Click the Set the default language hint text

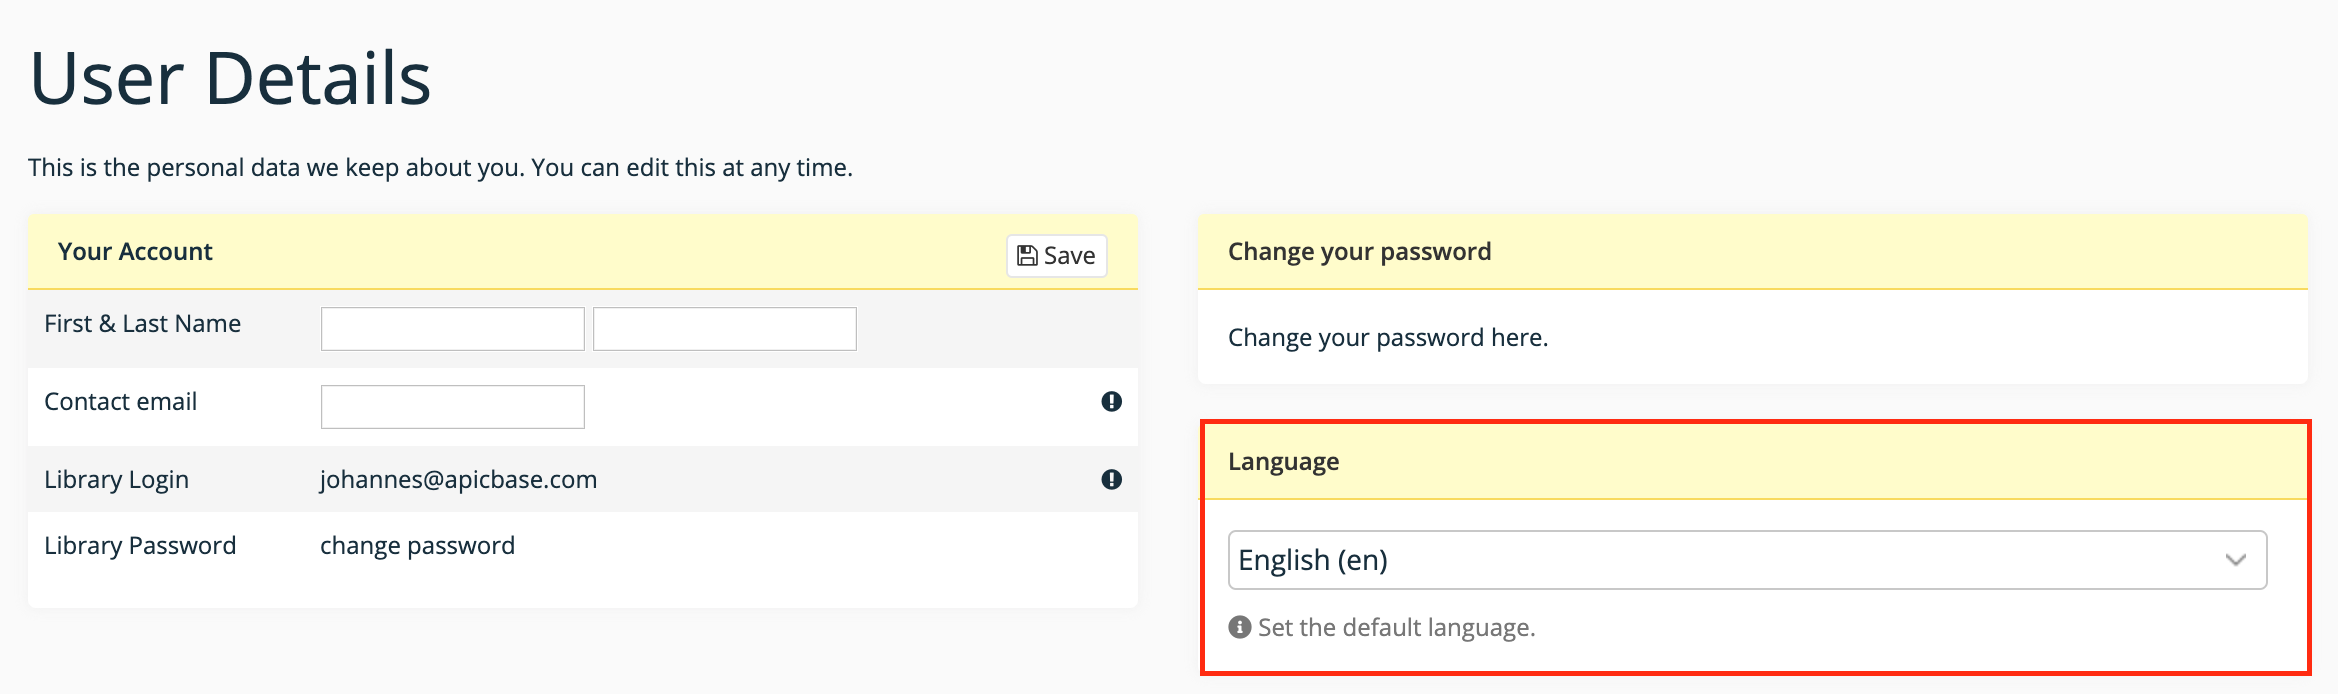1396,628
